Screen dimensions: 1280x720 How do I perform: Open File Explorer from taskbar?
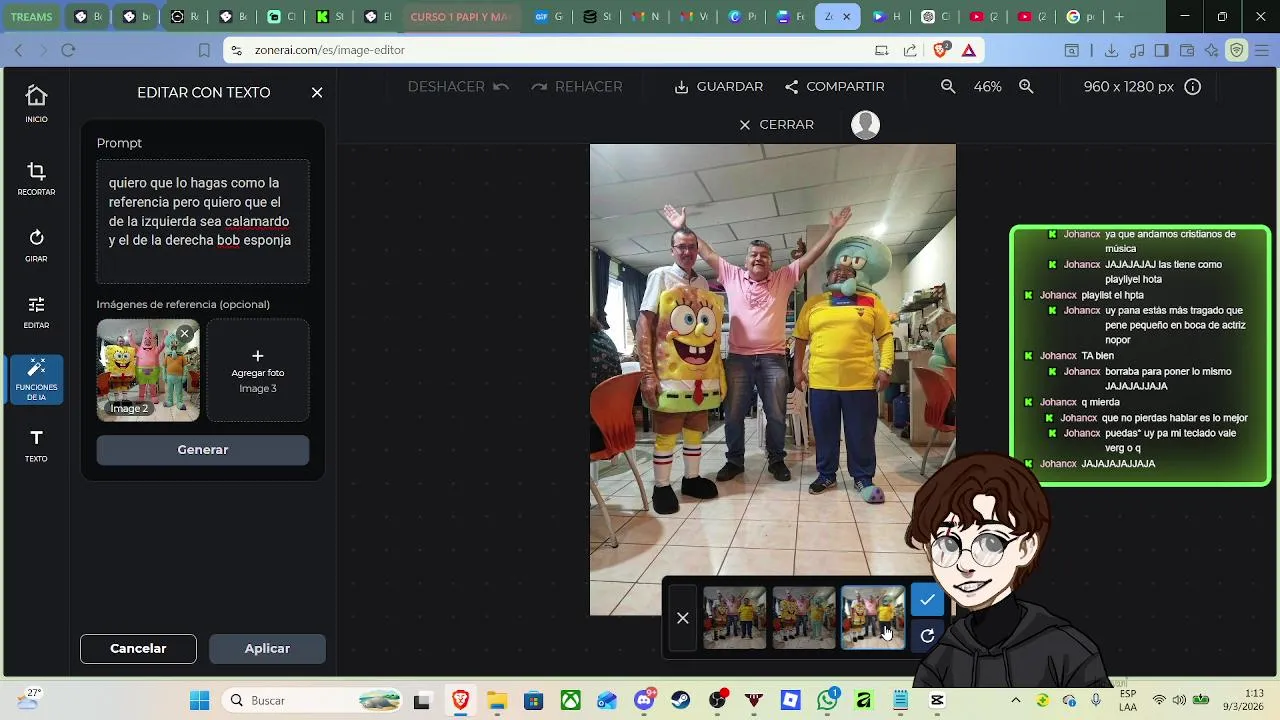[x=497, y=700]
